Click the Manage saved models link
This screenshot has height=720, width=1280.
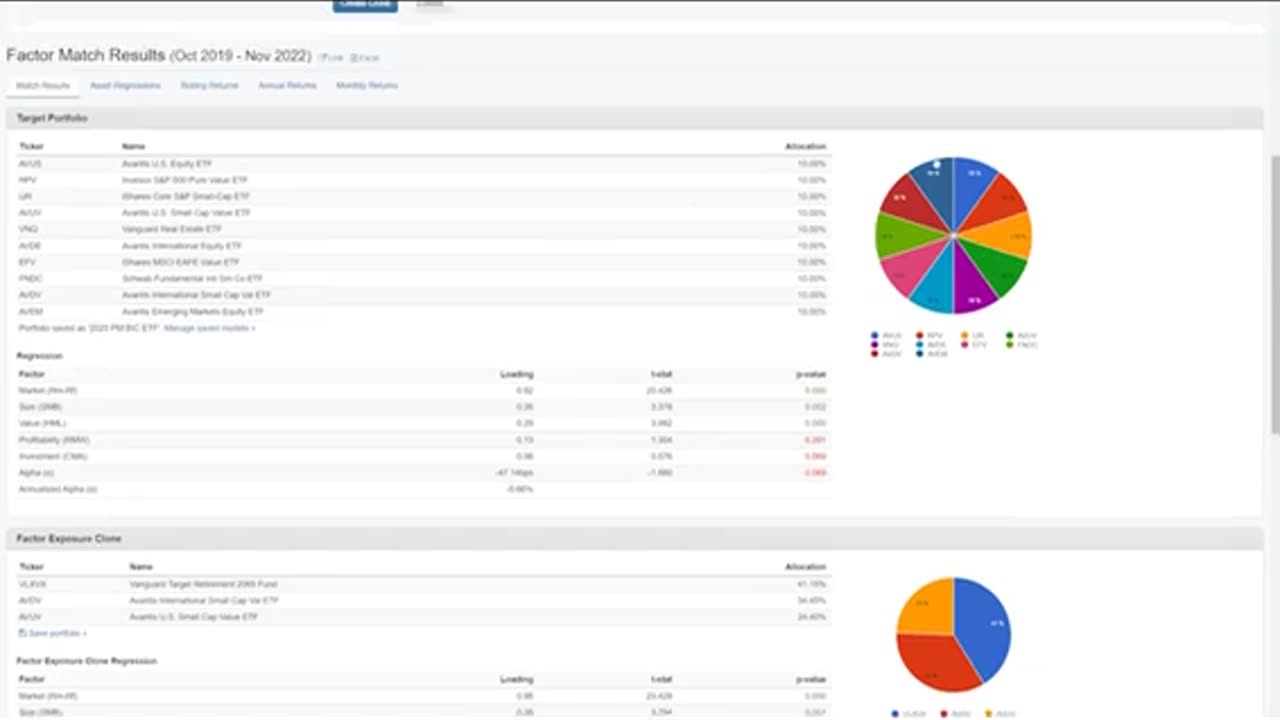tap(209, 328)
